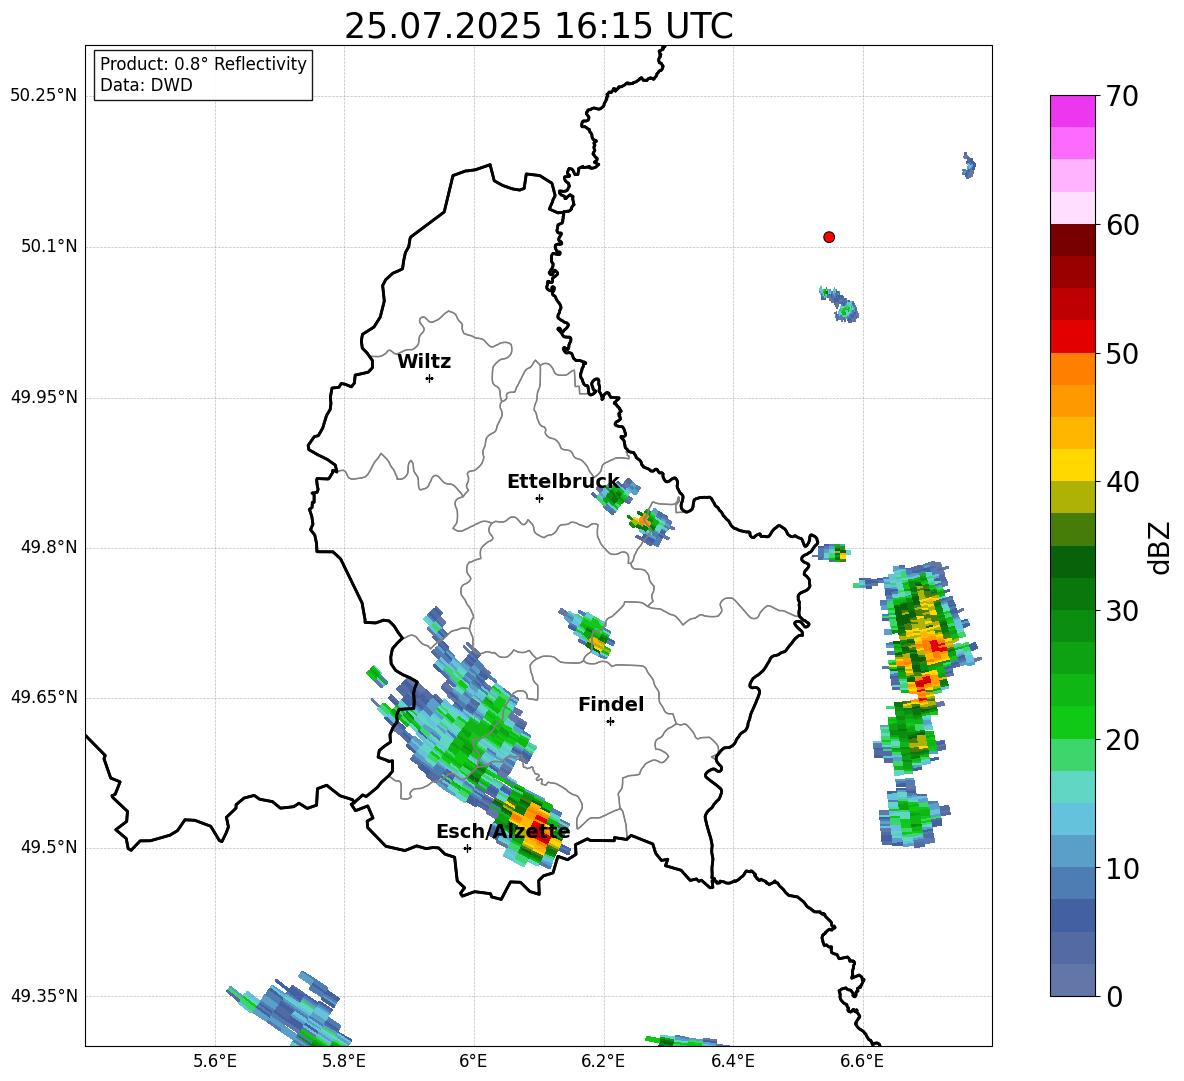Click the 6.6°E longitude label
The image size is (1184, 1081).
(x=862, y=1061)
